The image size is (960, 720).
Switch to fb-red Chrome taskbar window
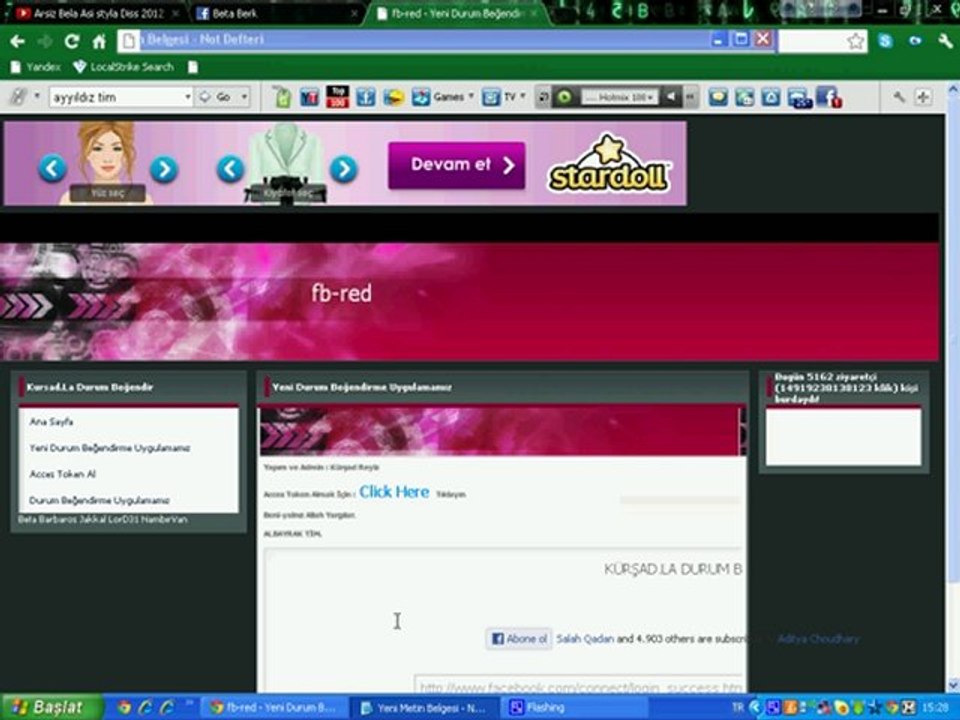pyautogui.click(x=273, y=707)
